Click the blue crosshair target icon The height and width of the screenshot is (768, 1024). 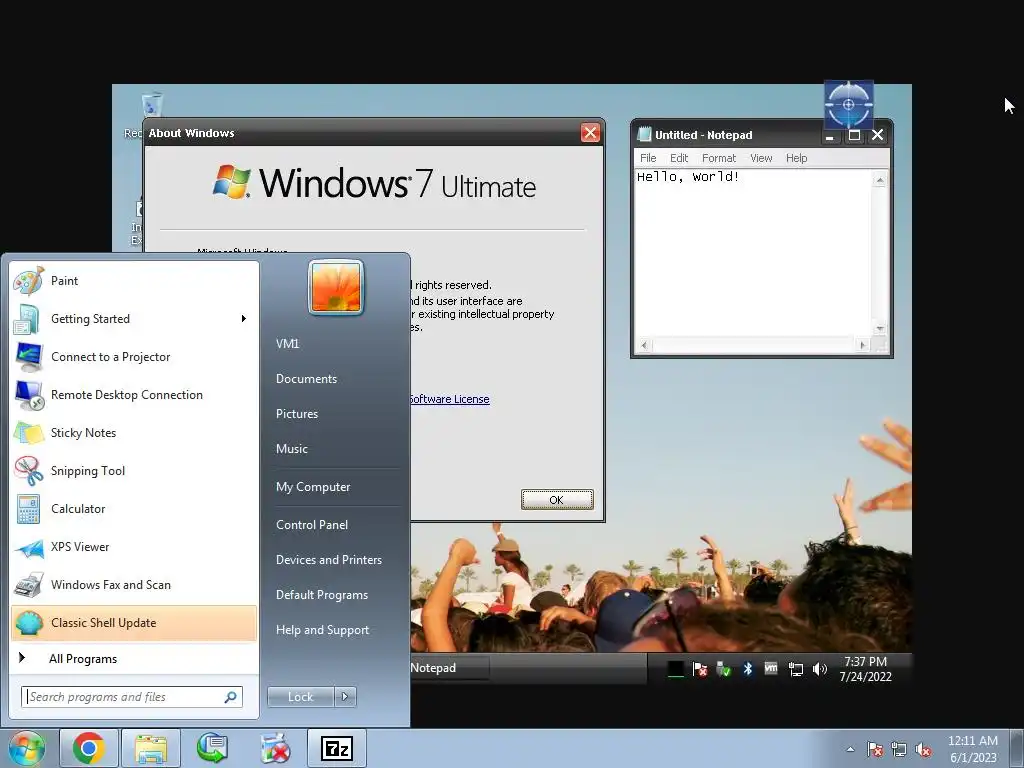coord(848,104)
